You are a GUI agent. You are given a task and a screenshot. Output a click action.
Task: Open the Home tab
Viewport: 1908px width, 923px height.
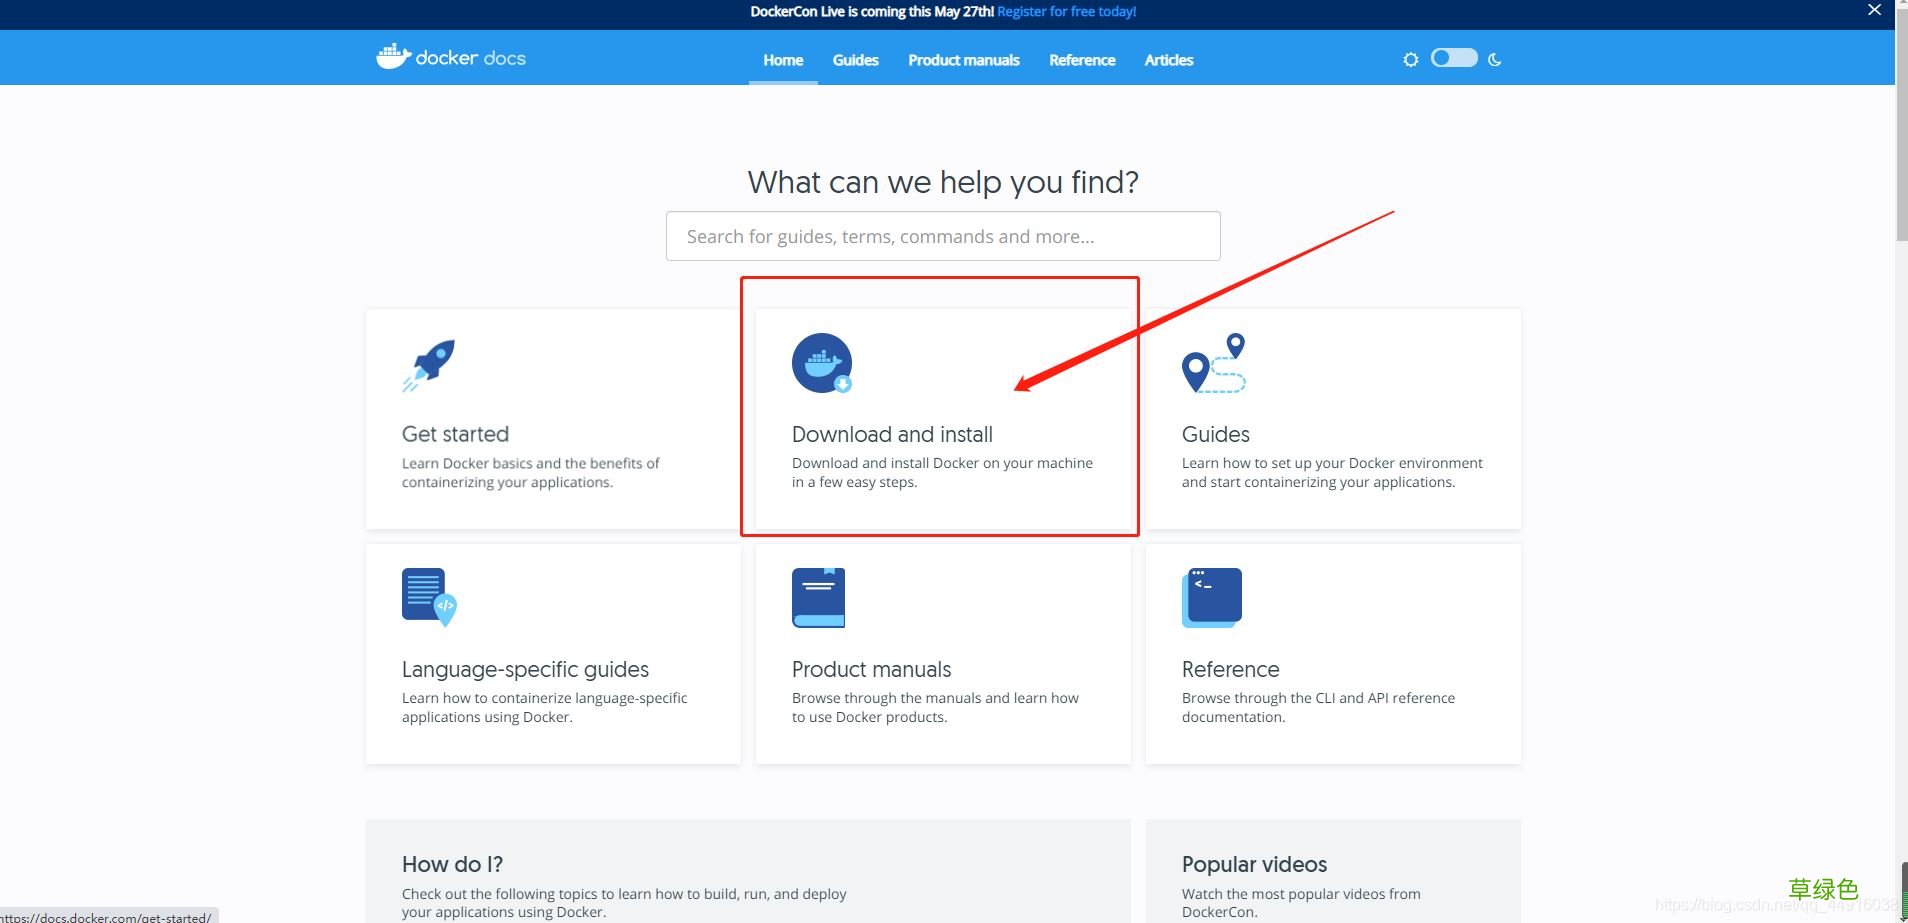tap(783, 60)
